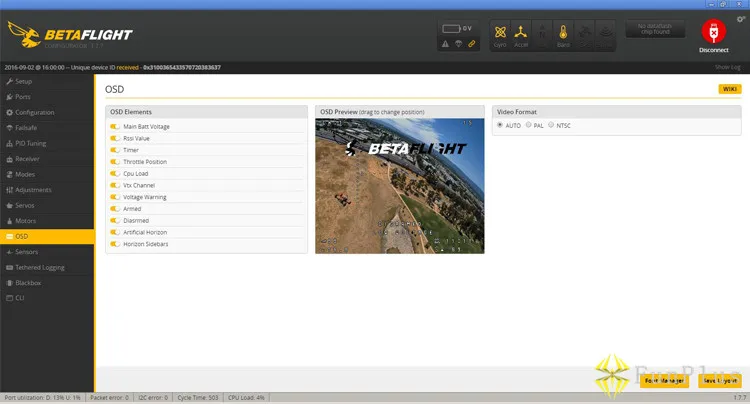The image size is (750, 404).
Task: Select the AUTO video format
Action: tap(500, 125)
